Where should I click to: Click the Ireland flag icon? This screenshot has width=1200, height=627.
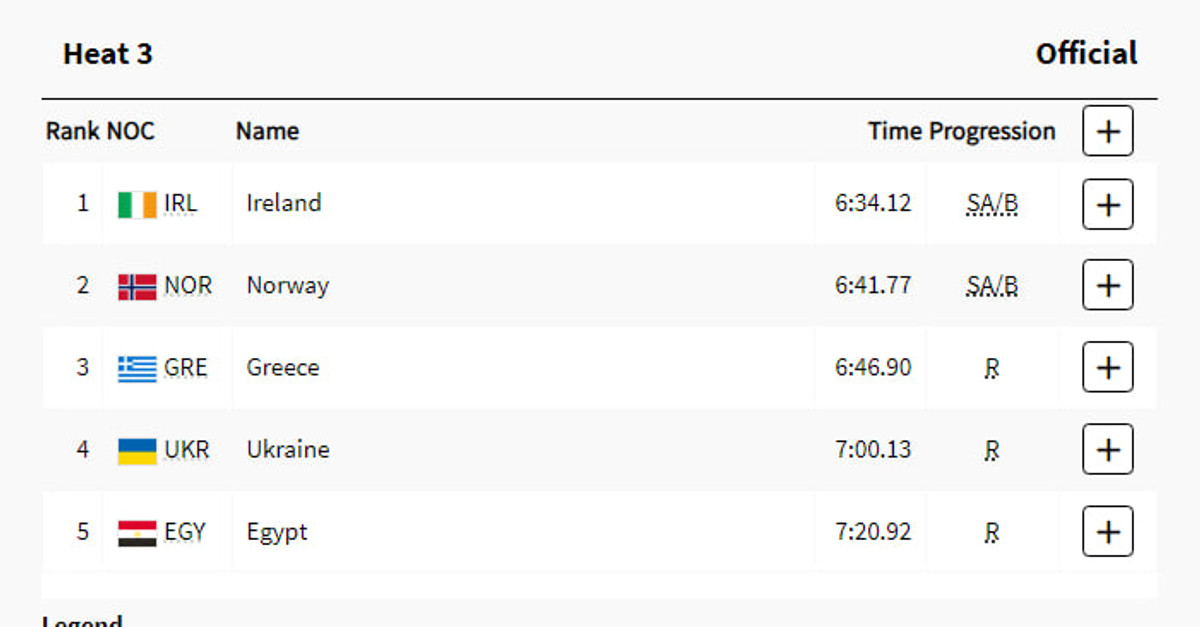click(137, 204)
